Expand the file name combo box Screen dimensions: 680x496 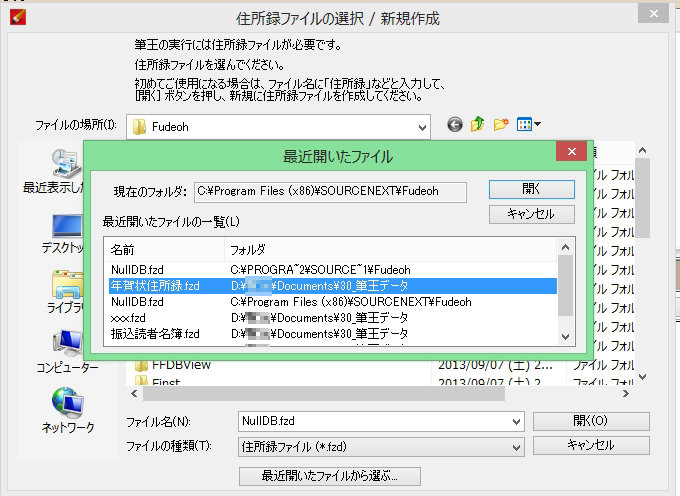pos(516,422)
